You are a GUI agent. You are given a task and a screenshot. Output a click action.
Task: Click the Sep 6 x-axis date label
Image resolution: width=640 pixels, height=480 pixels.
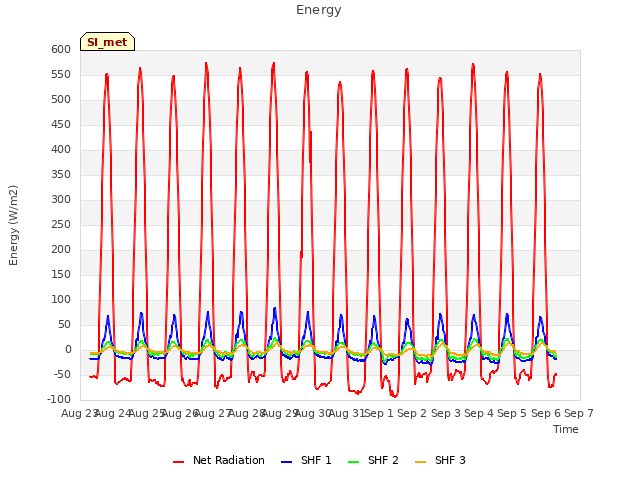click(x=546, y=413)
